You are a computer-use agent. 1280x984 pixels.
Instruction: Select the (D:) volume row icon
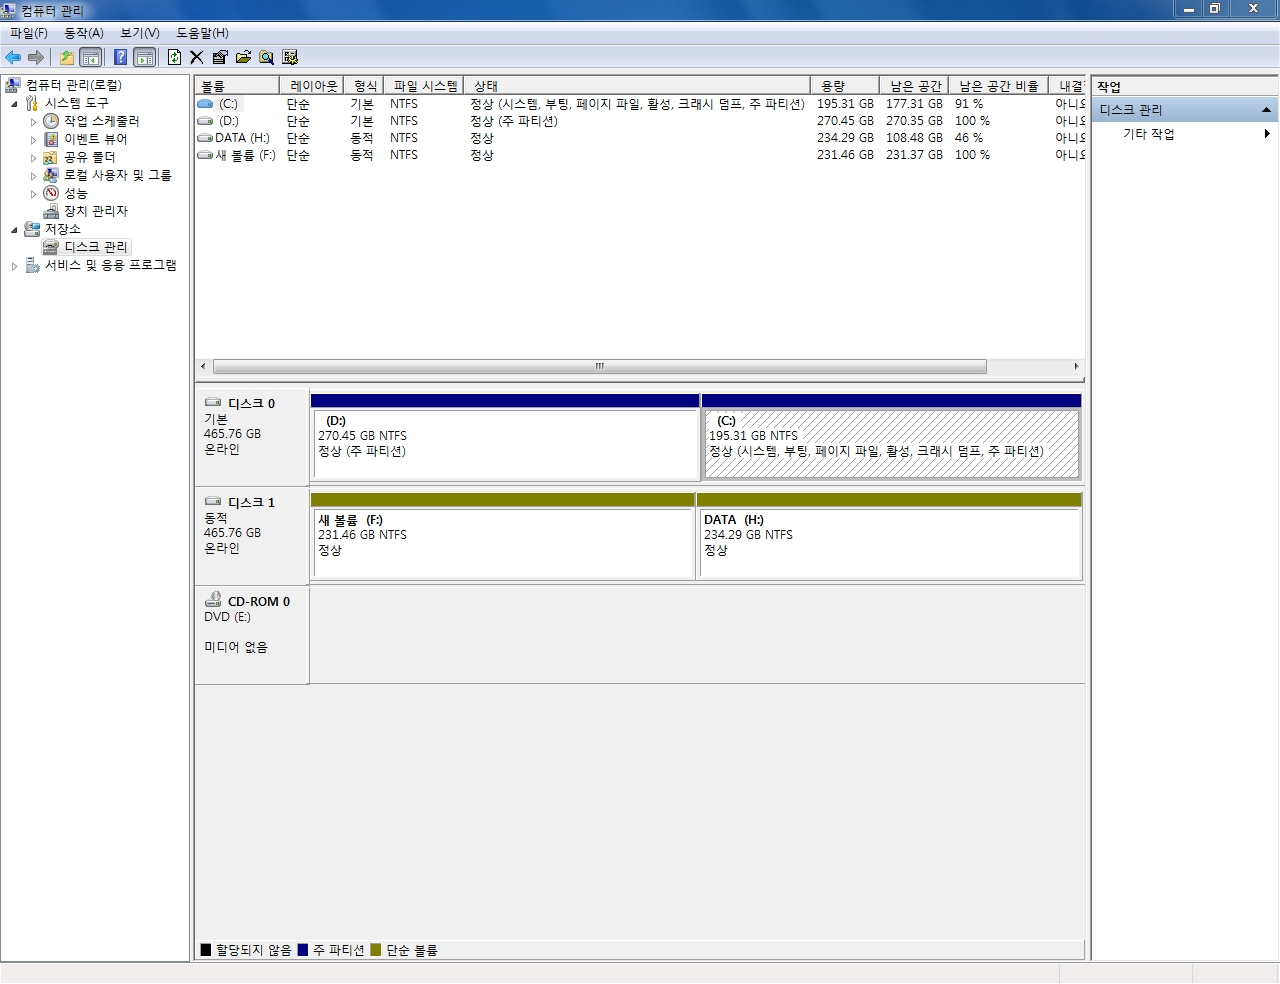coord(205,121)
